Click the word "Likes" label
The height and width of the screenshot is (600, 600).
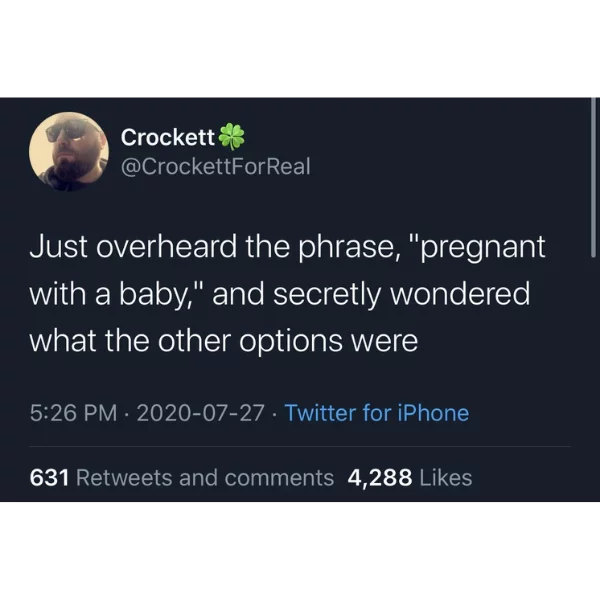446,478
